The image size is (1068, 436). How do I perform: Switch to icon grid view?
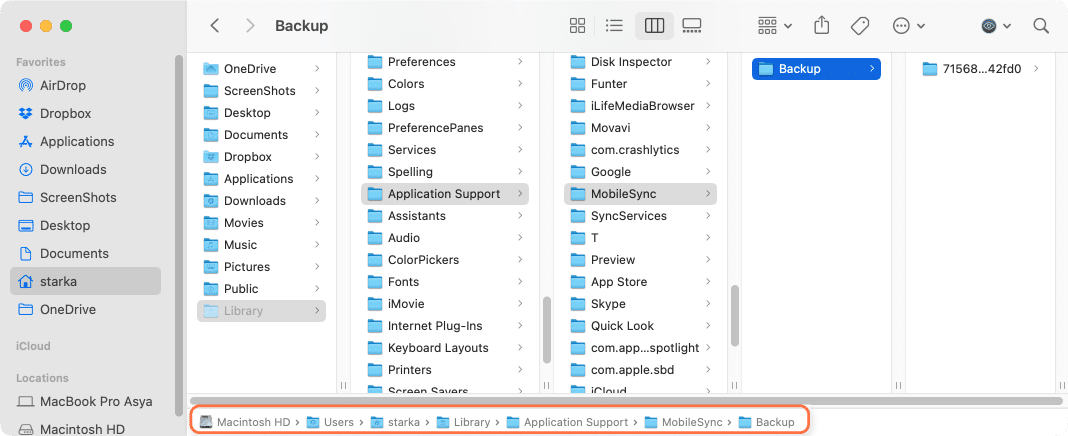tap(578, 26)
